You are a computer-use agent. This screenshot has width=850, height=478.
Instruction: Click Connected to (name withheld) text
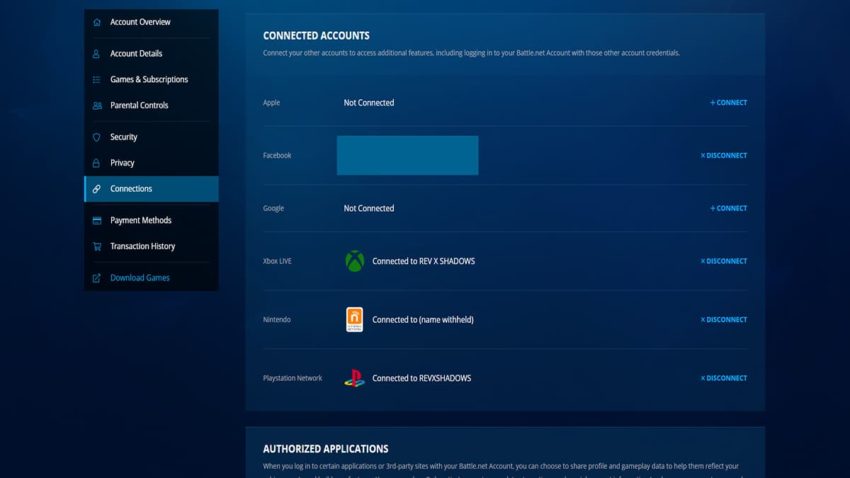423,320
